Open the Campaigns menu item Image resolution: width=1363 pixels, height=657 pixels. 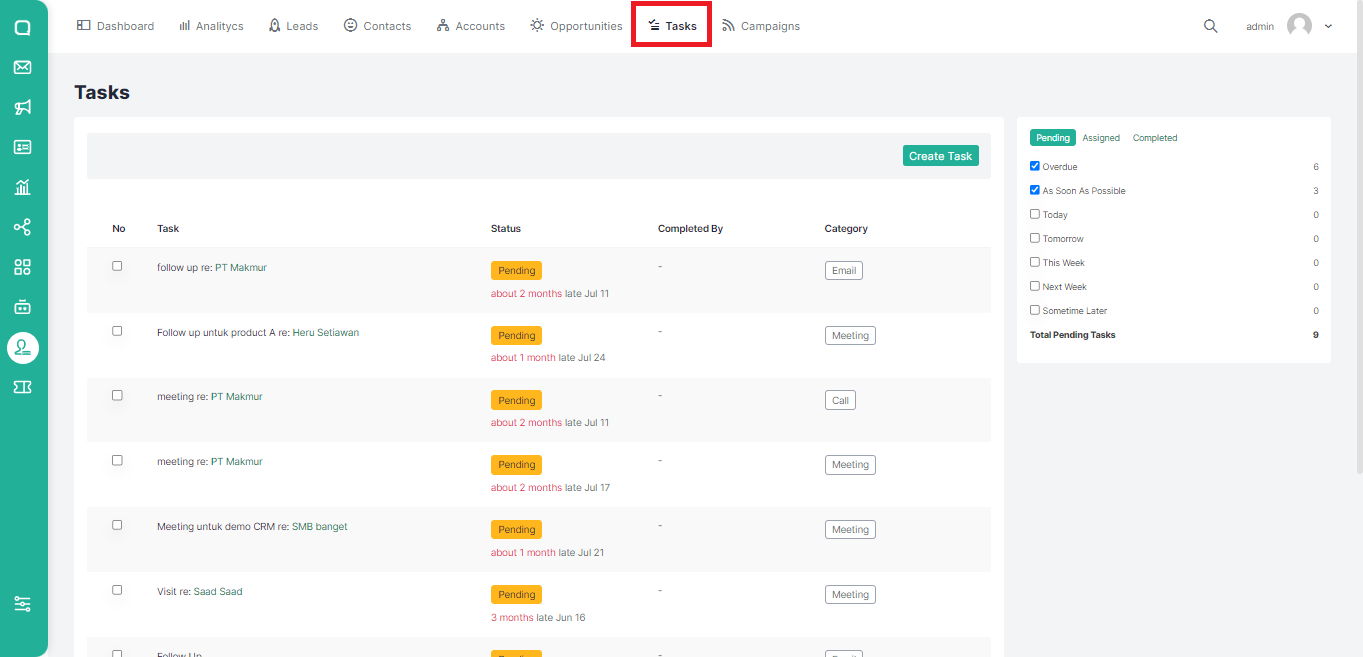[x=761, y=26]
